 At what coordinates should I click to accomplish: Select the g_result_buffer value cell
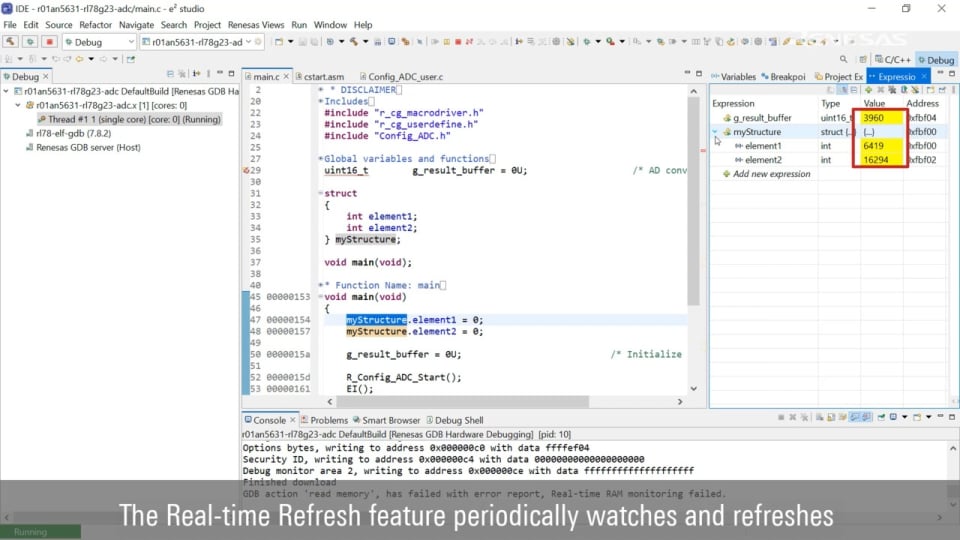tap(874, 118)
